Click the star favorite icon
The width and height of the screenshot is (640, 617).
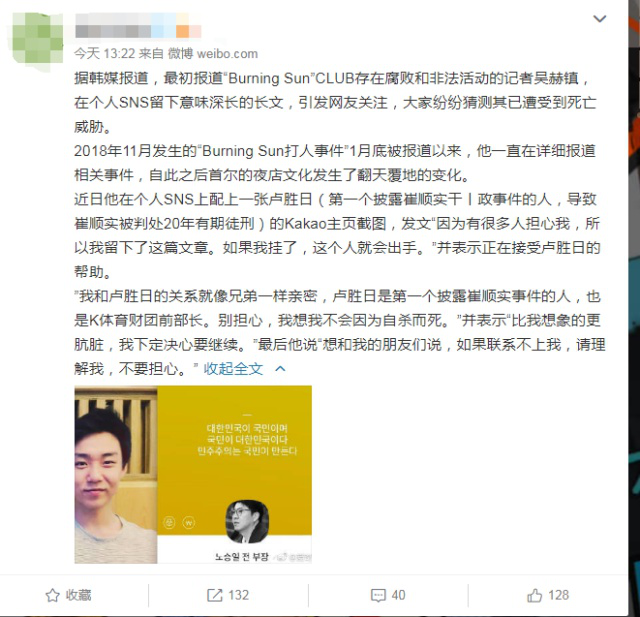(52, 595)
